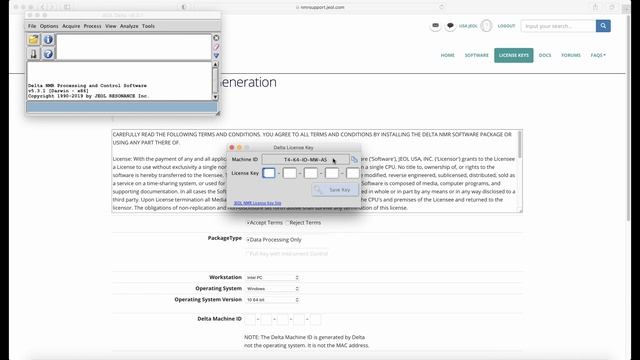Click first Delta Machine ID box on webpage
640x360 pixels.
[250, 319]
